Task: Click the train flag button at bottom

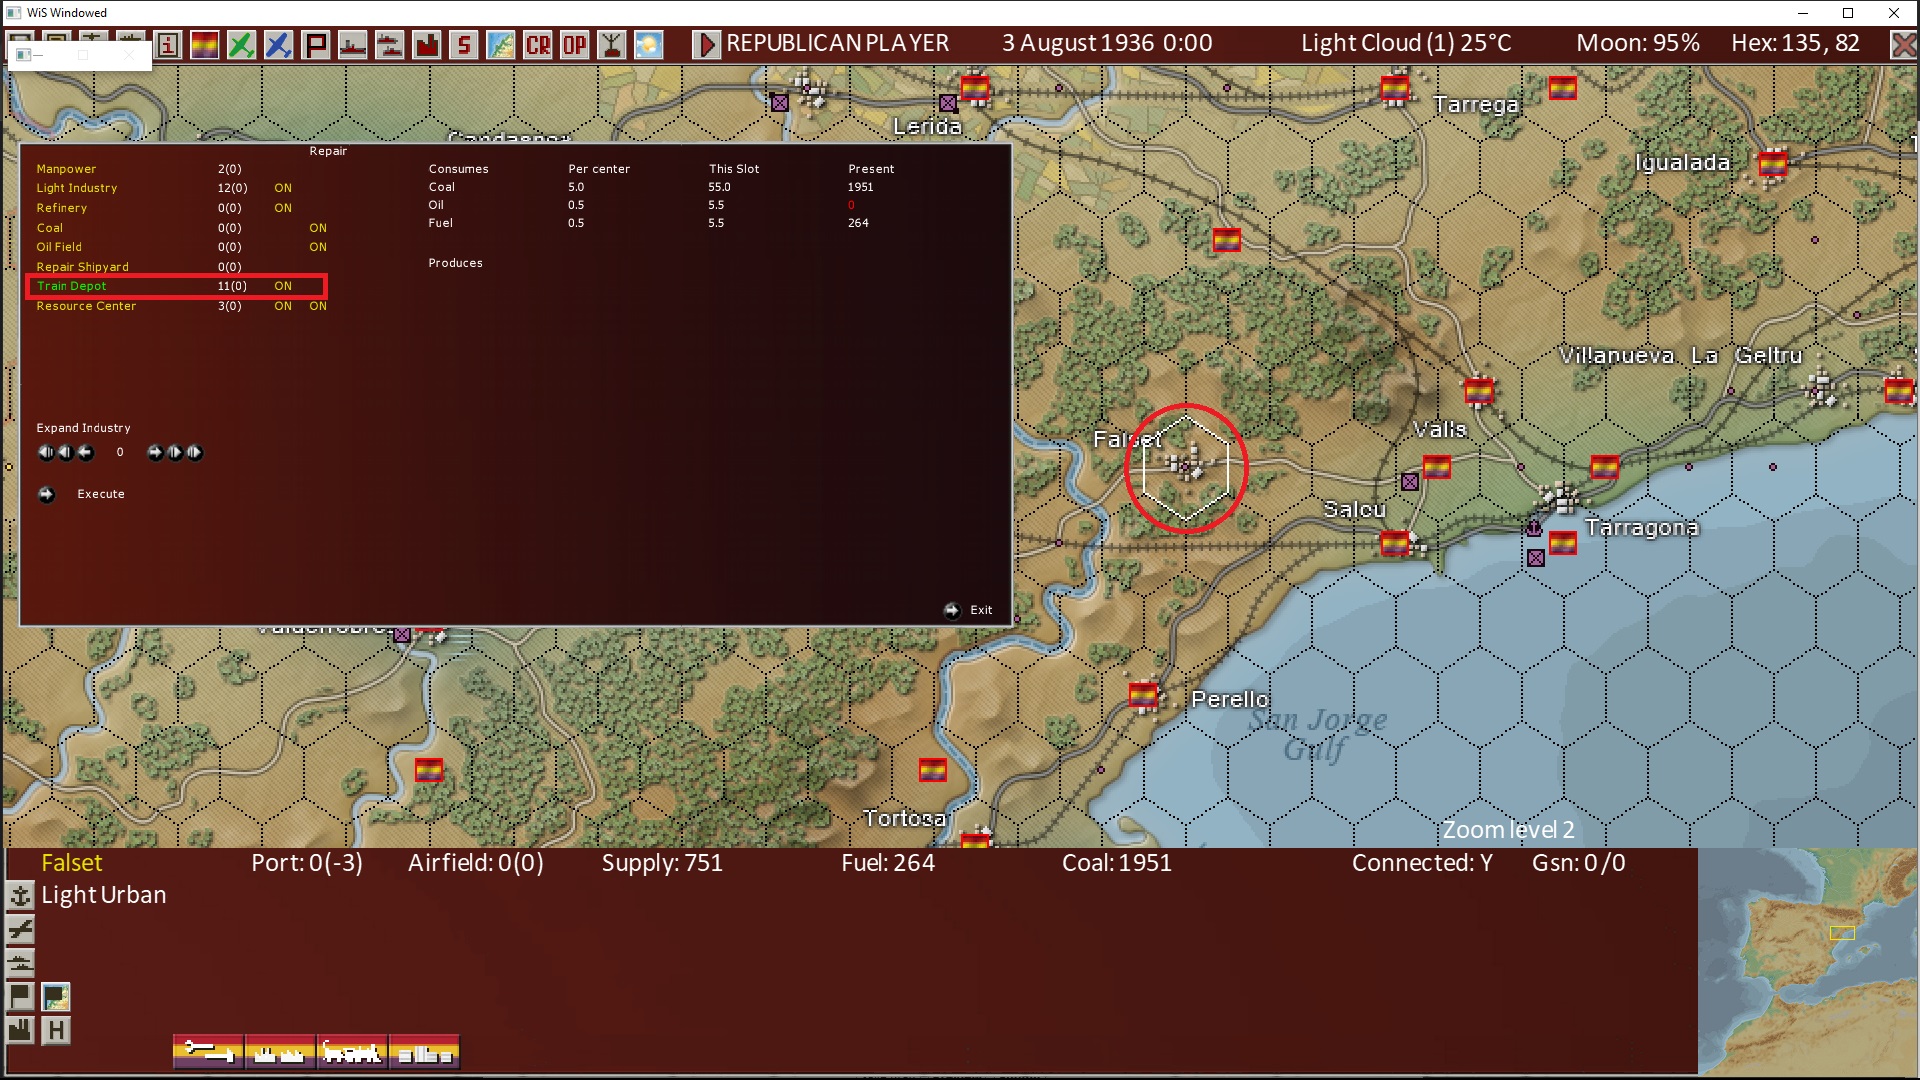Action: [352, 1052]
